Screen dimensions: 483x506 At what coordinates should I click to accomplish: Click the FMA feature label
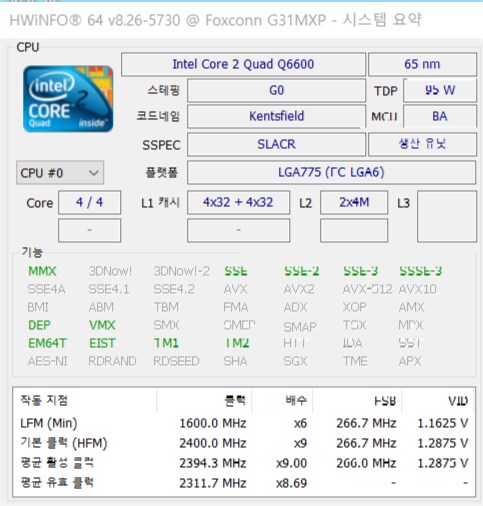236,307
